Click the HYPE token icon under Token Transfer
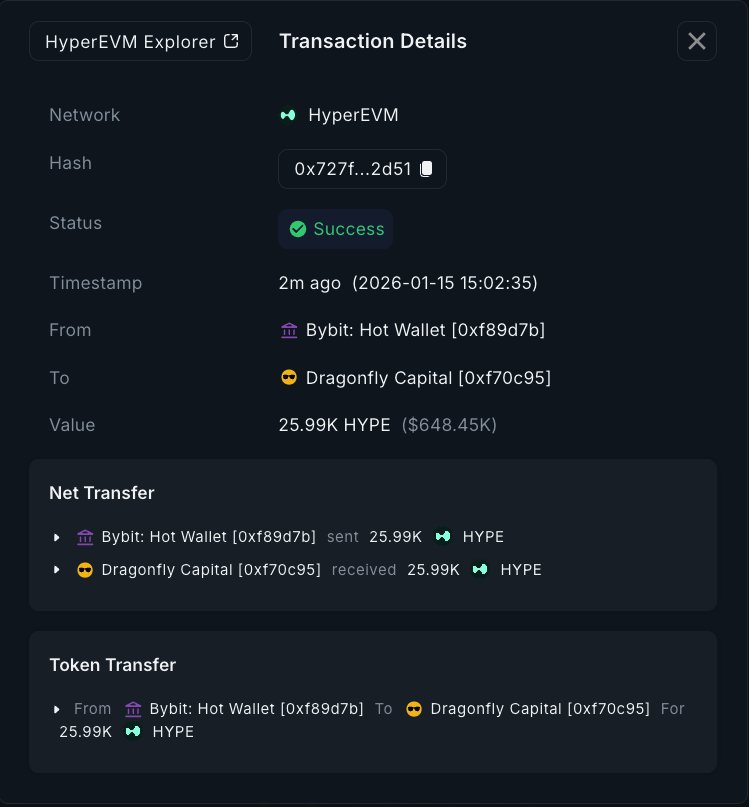Image resolution: width=749 pixels, height=807 pixels. [133, 732]
